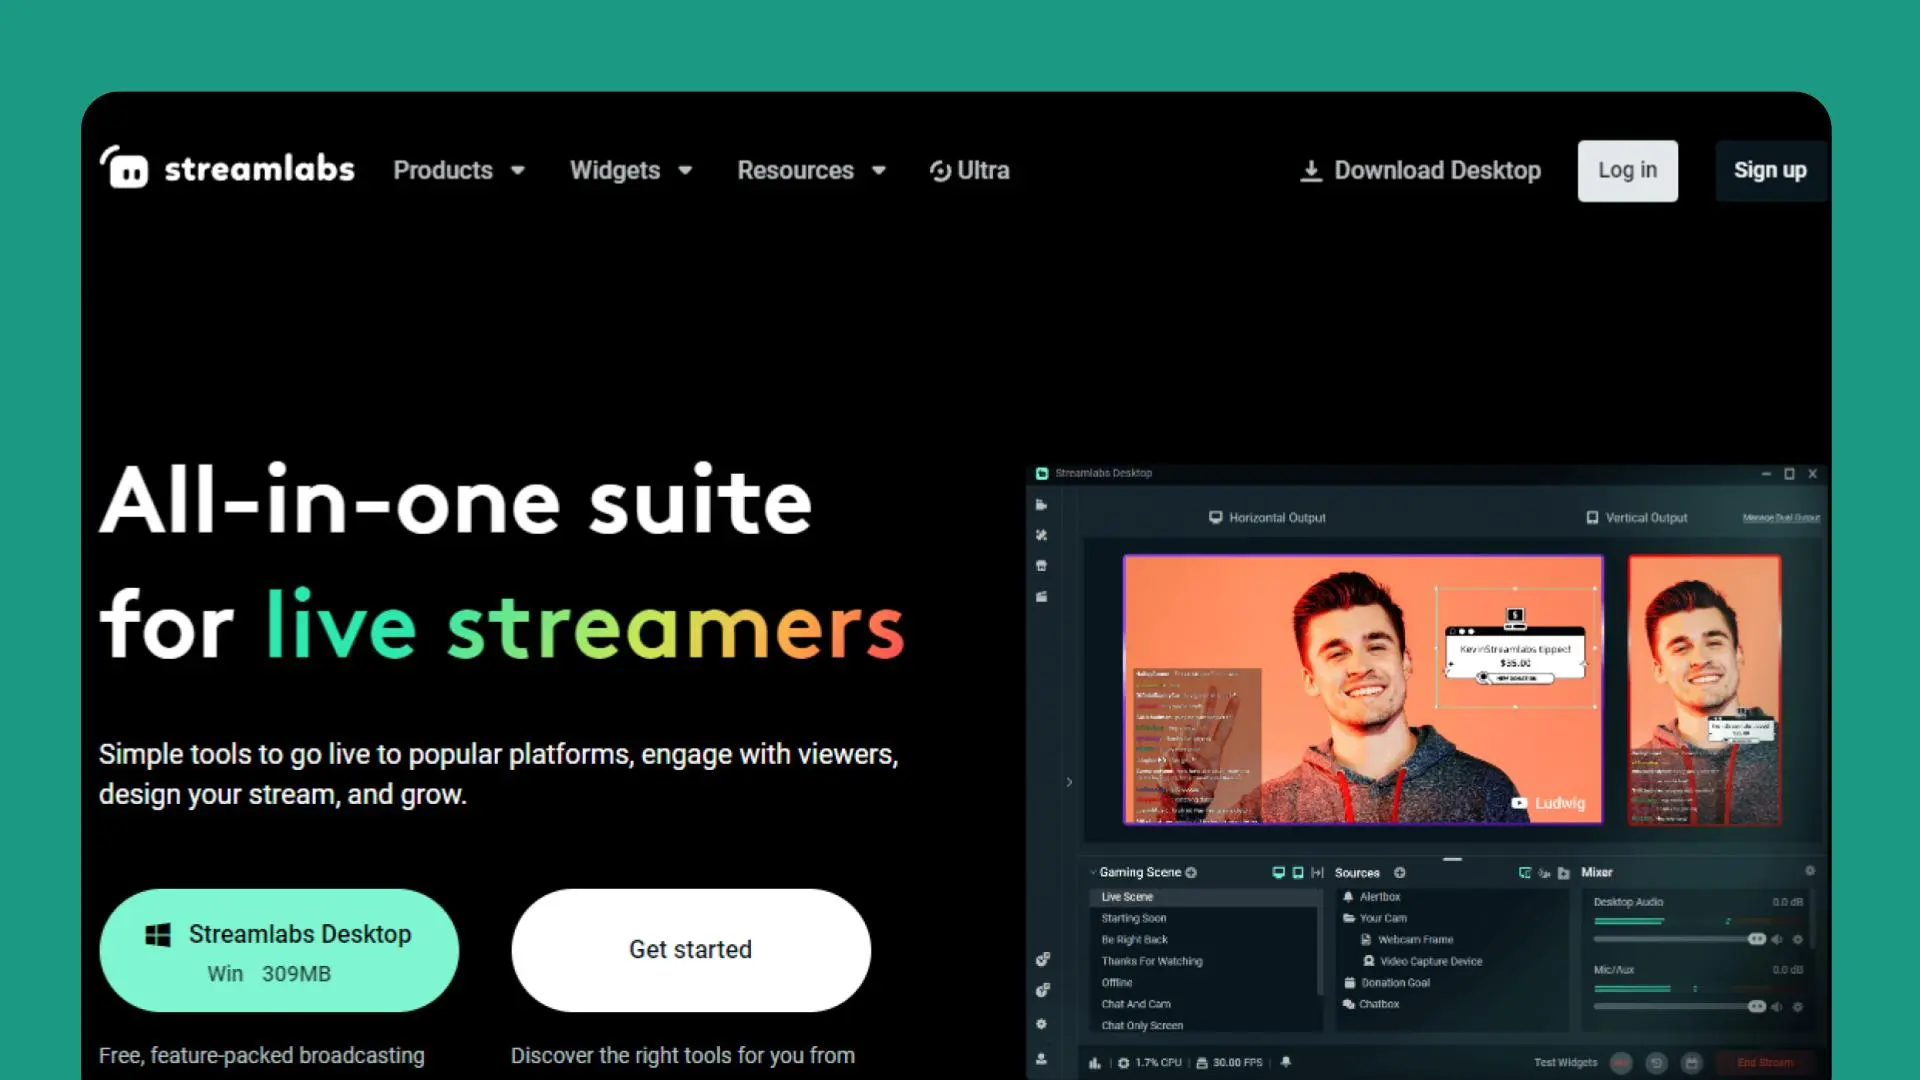This screenshot has height=1080, width=1920.
Task: Click the Streamlabs logo icon
Action: coord(124,168)
